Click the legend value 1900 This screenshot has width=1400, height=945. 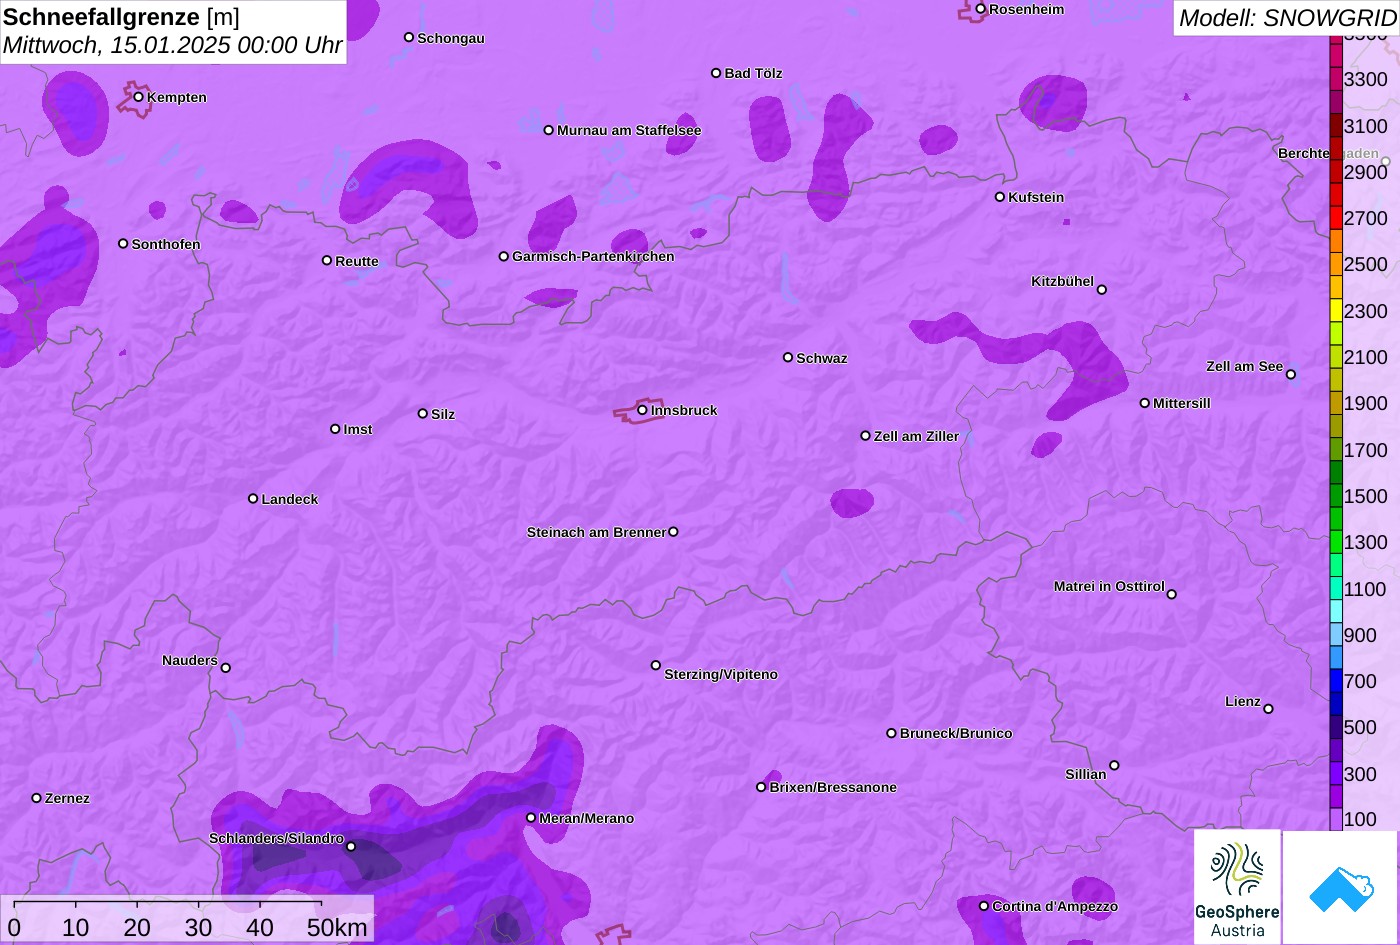tap(1366, 403)
